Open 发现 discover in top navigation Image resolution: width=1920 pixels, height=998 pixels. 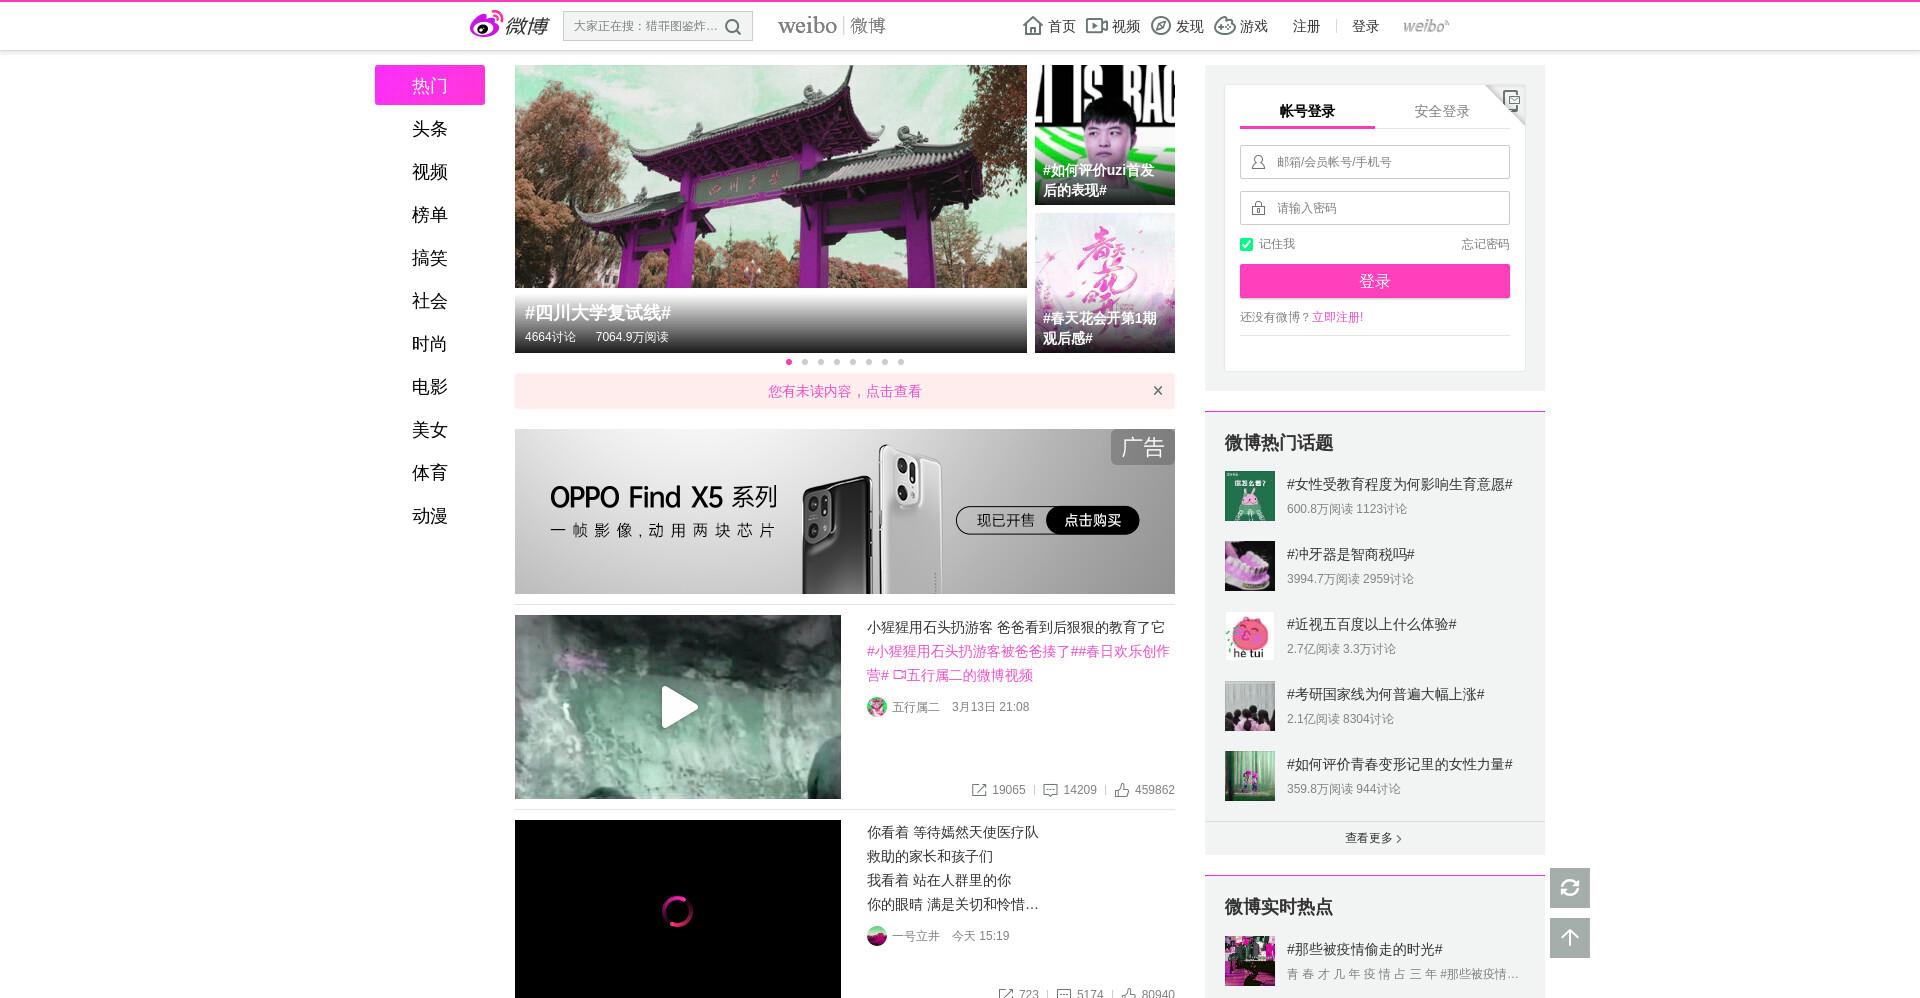pyautogui.click(x=1177, y=26)
